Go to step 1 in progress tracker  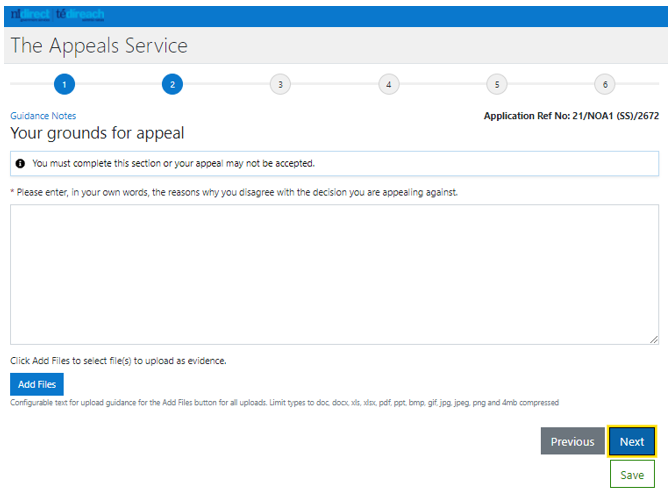(x=64, y=84)
